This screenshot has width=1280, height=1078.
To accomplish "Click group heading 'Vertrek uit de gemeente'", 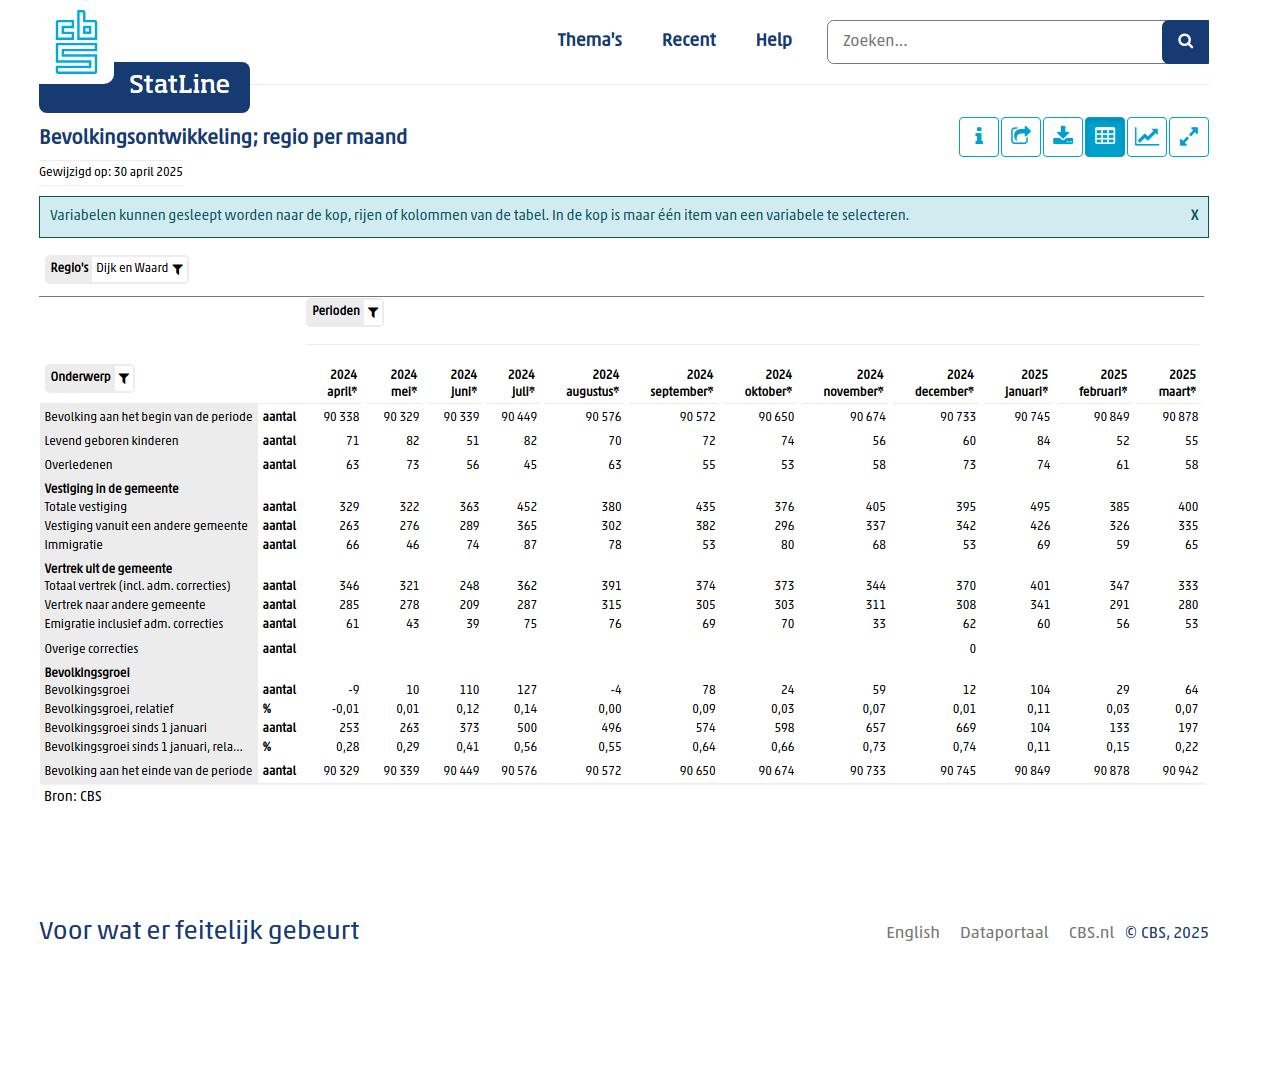I will pyautogui.click(x=108, y=569).
